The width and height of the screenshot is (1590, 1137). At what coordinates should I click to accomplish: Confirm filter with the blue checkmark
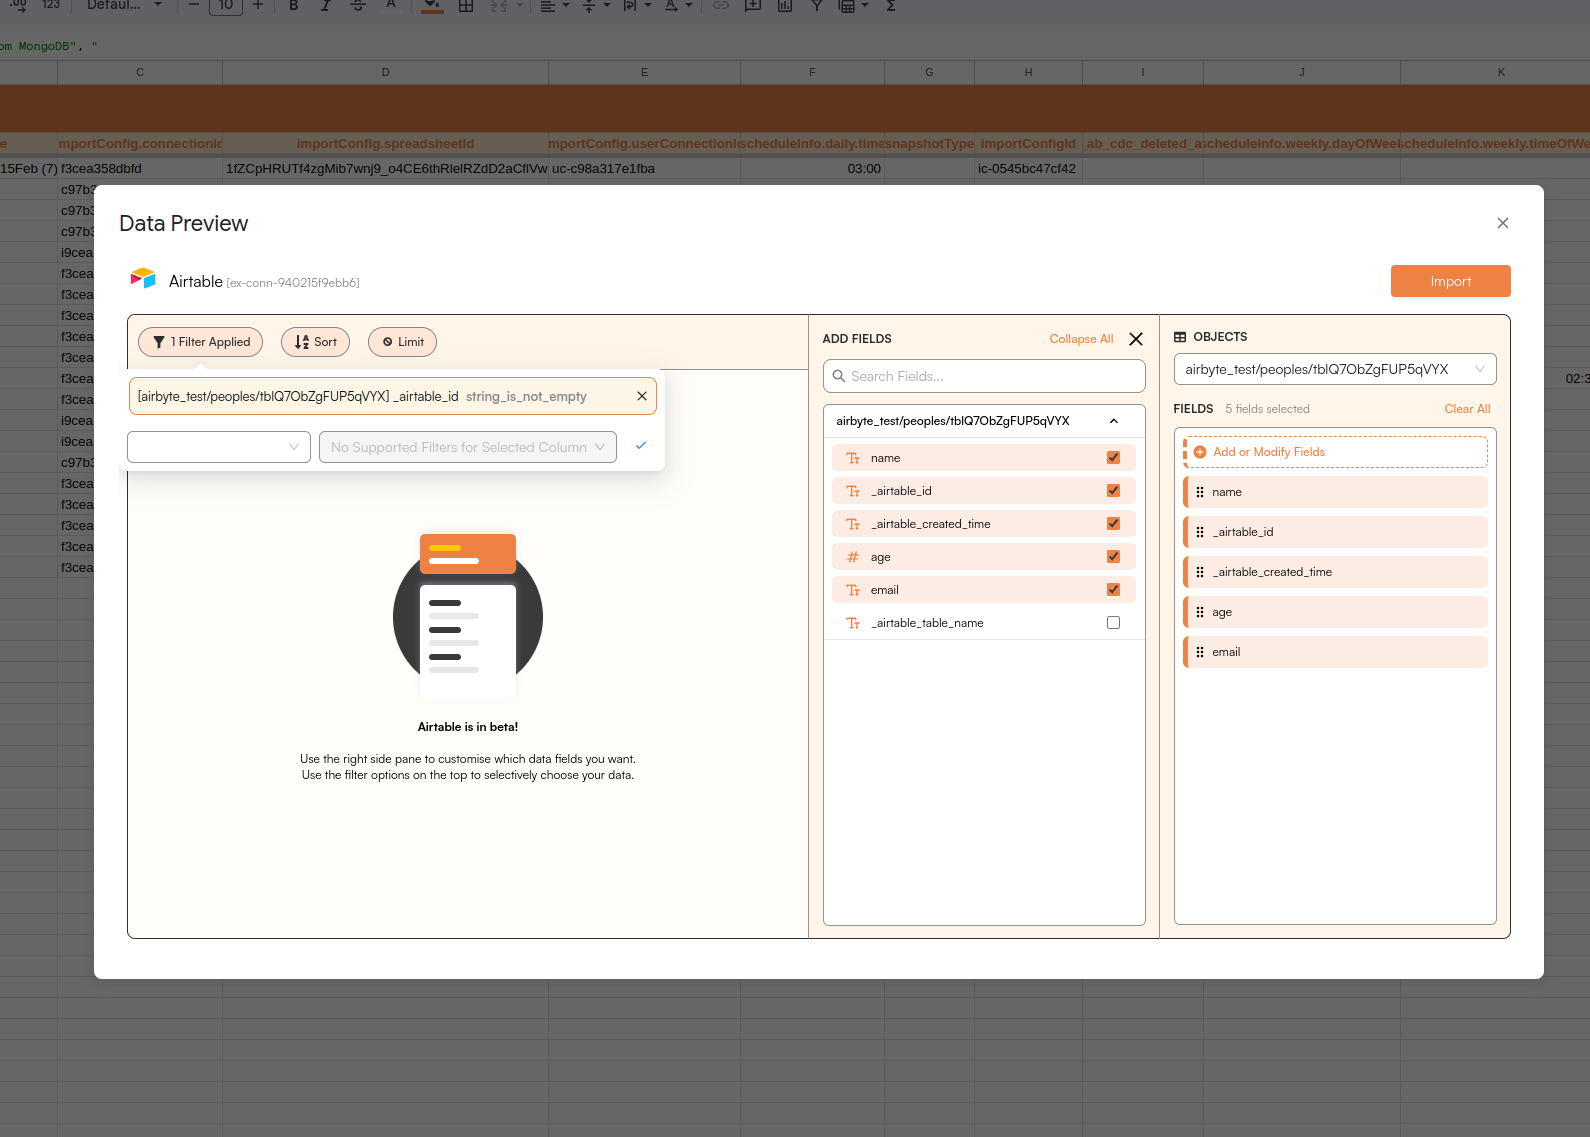click(641, 446)
